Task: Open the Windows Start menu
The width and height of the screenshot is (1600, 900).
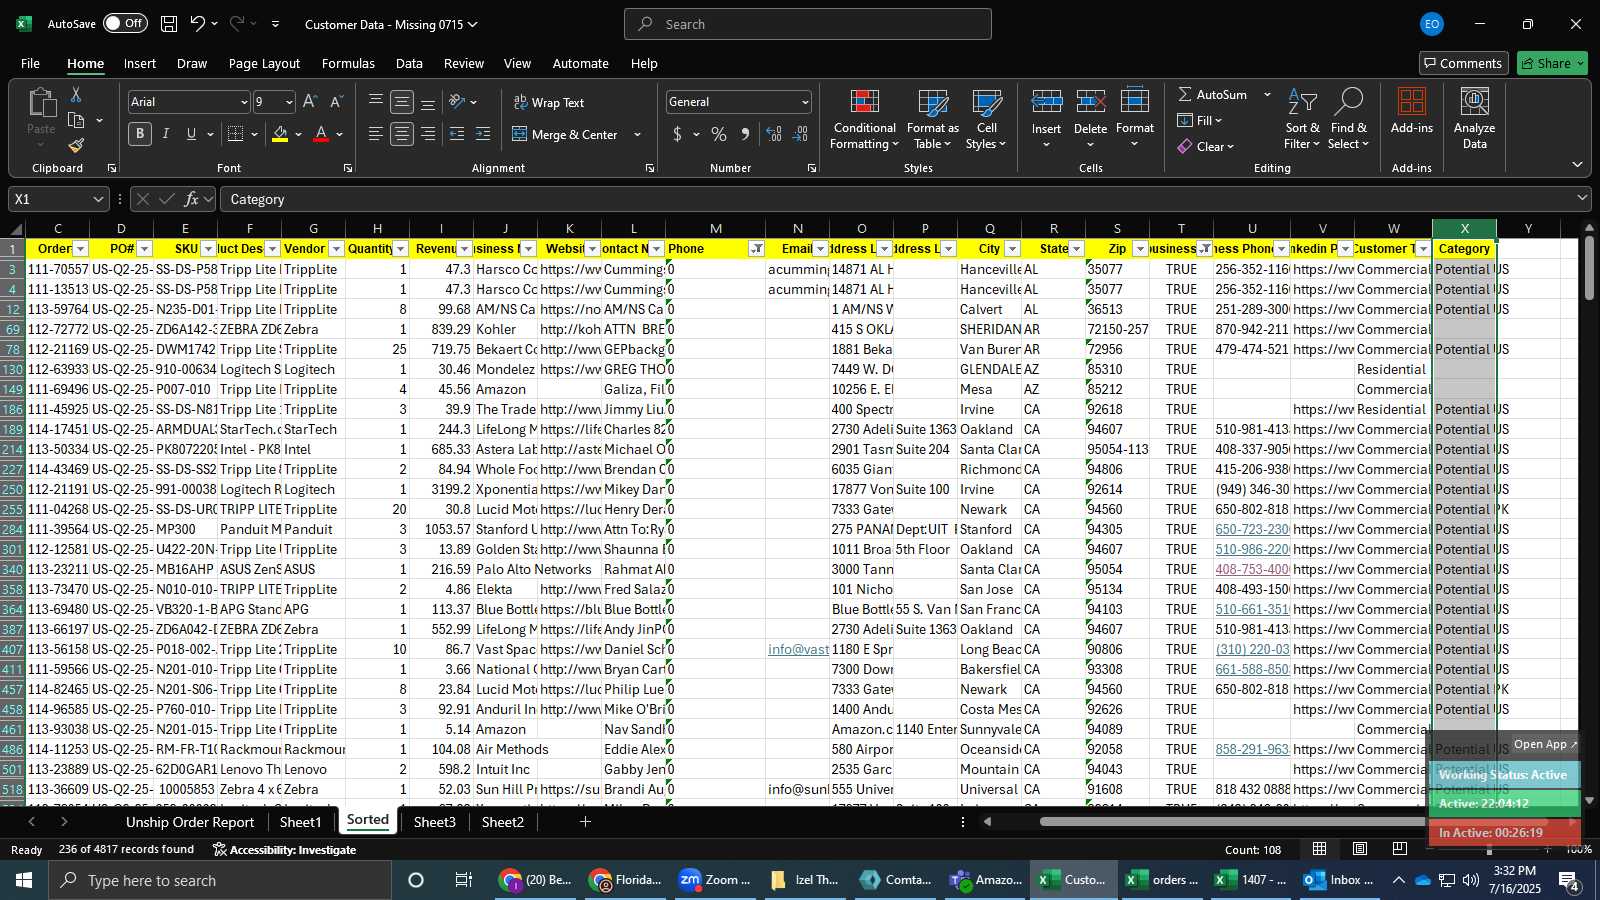Action: click(24, 880)
